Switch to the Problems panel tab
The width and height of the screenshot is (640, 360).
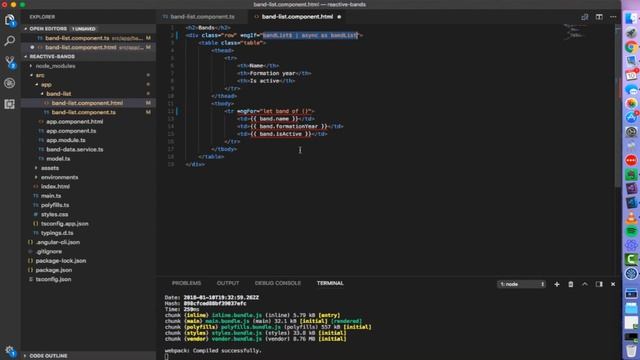[187, 283]
